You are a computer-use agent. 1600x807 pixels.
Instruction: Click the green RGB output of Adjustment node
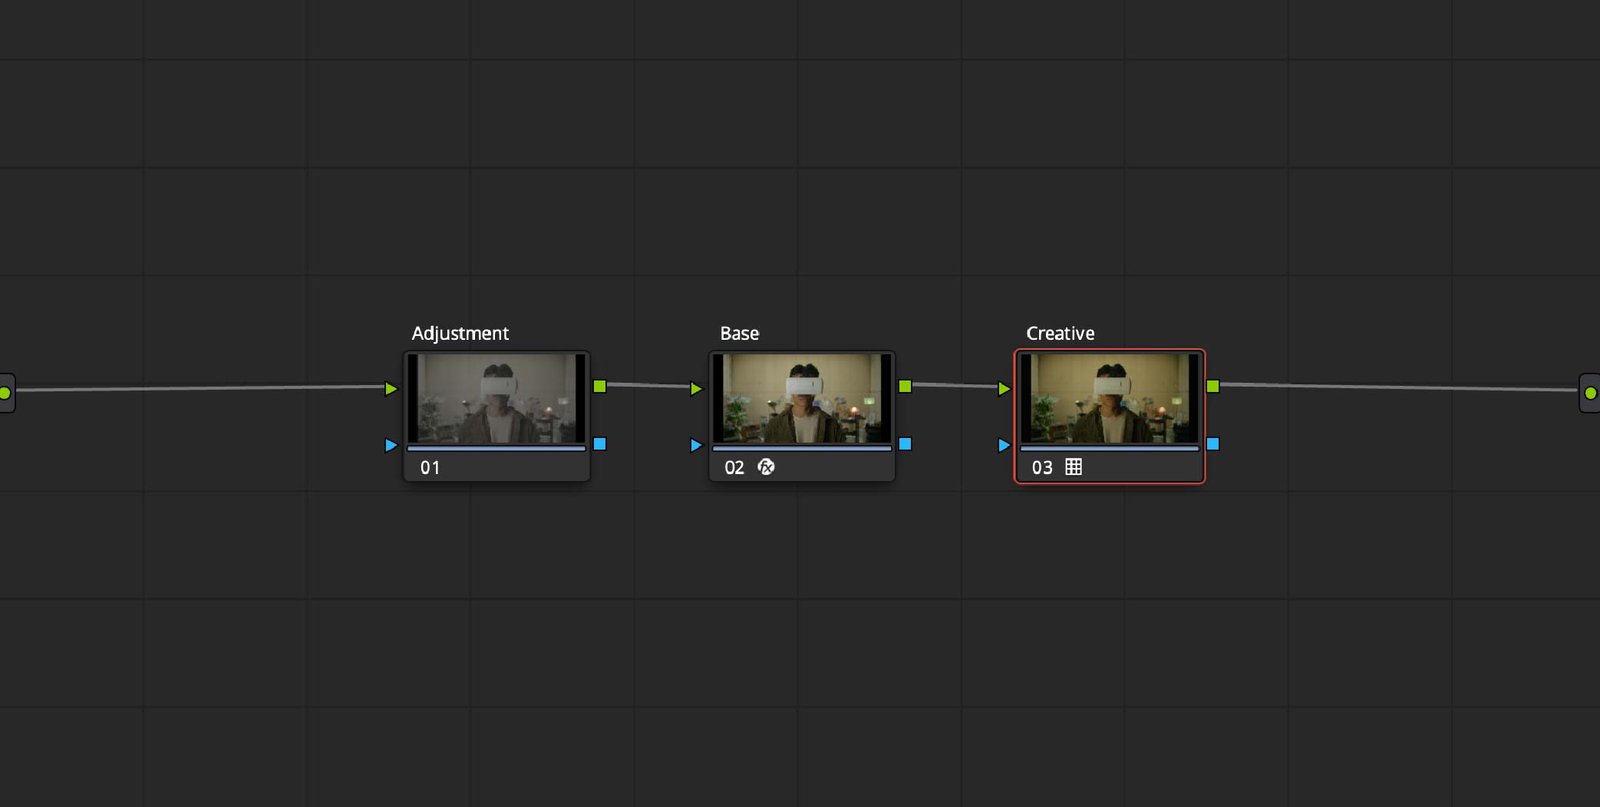tap(600, 386)
